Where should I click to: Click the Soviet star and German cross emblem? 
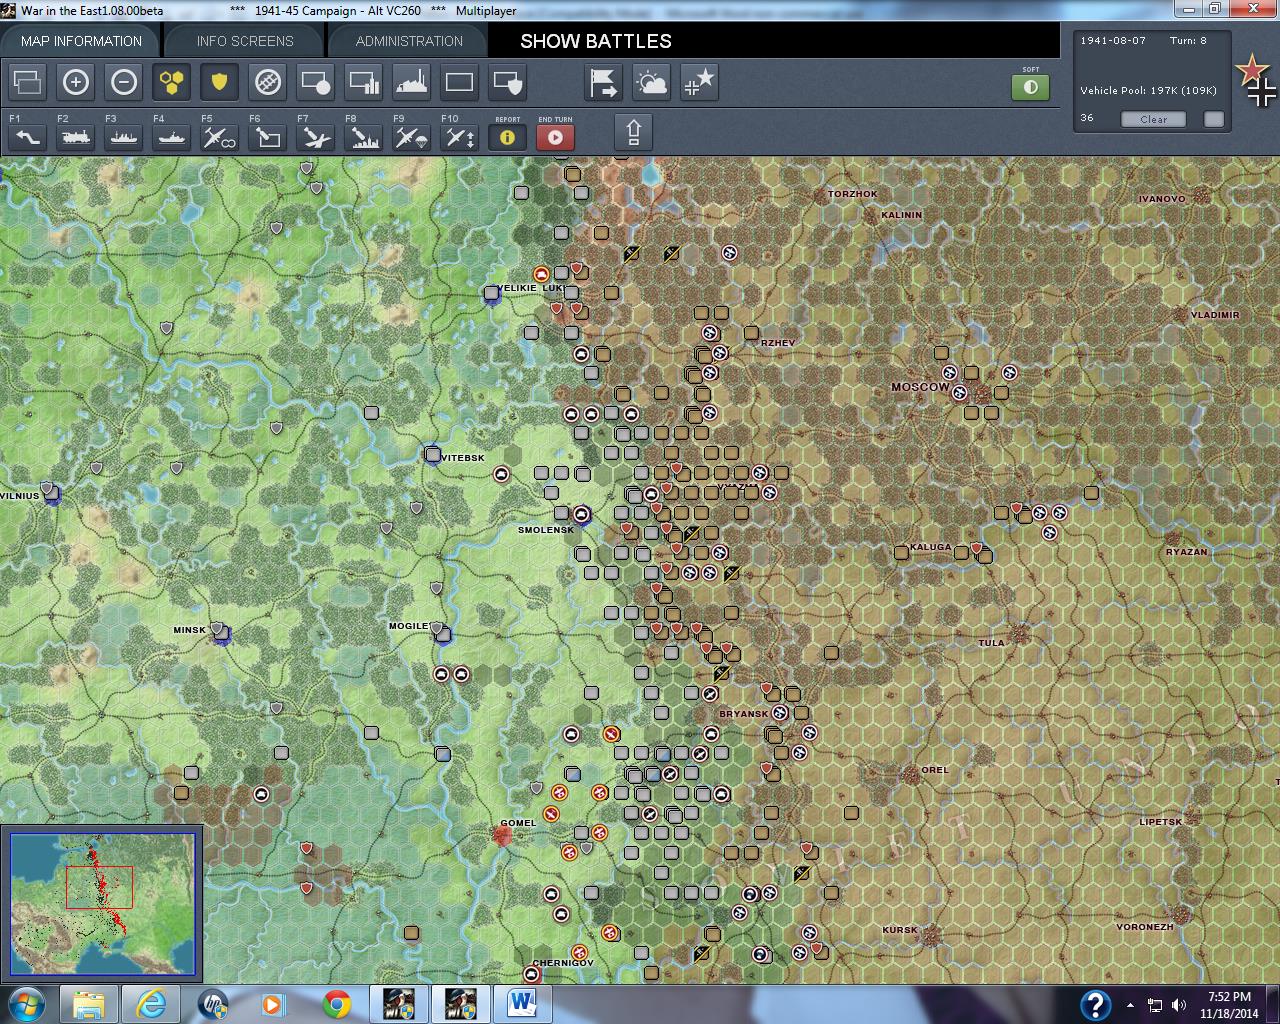1256,82
